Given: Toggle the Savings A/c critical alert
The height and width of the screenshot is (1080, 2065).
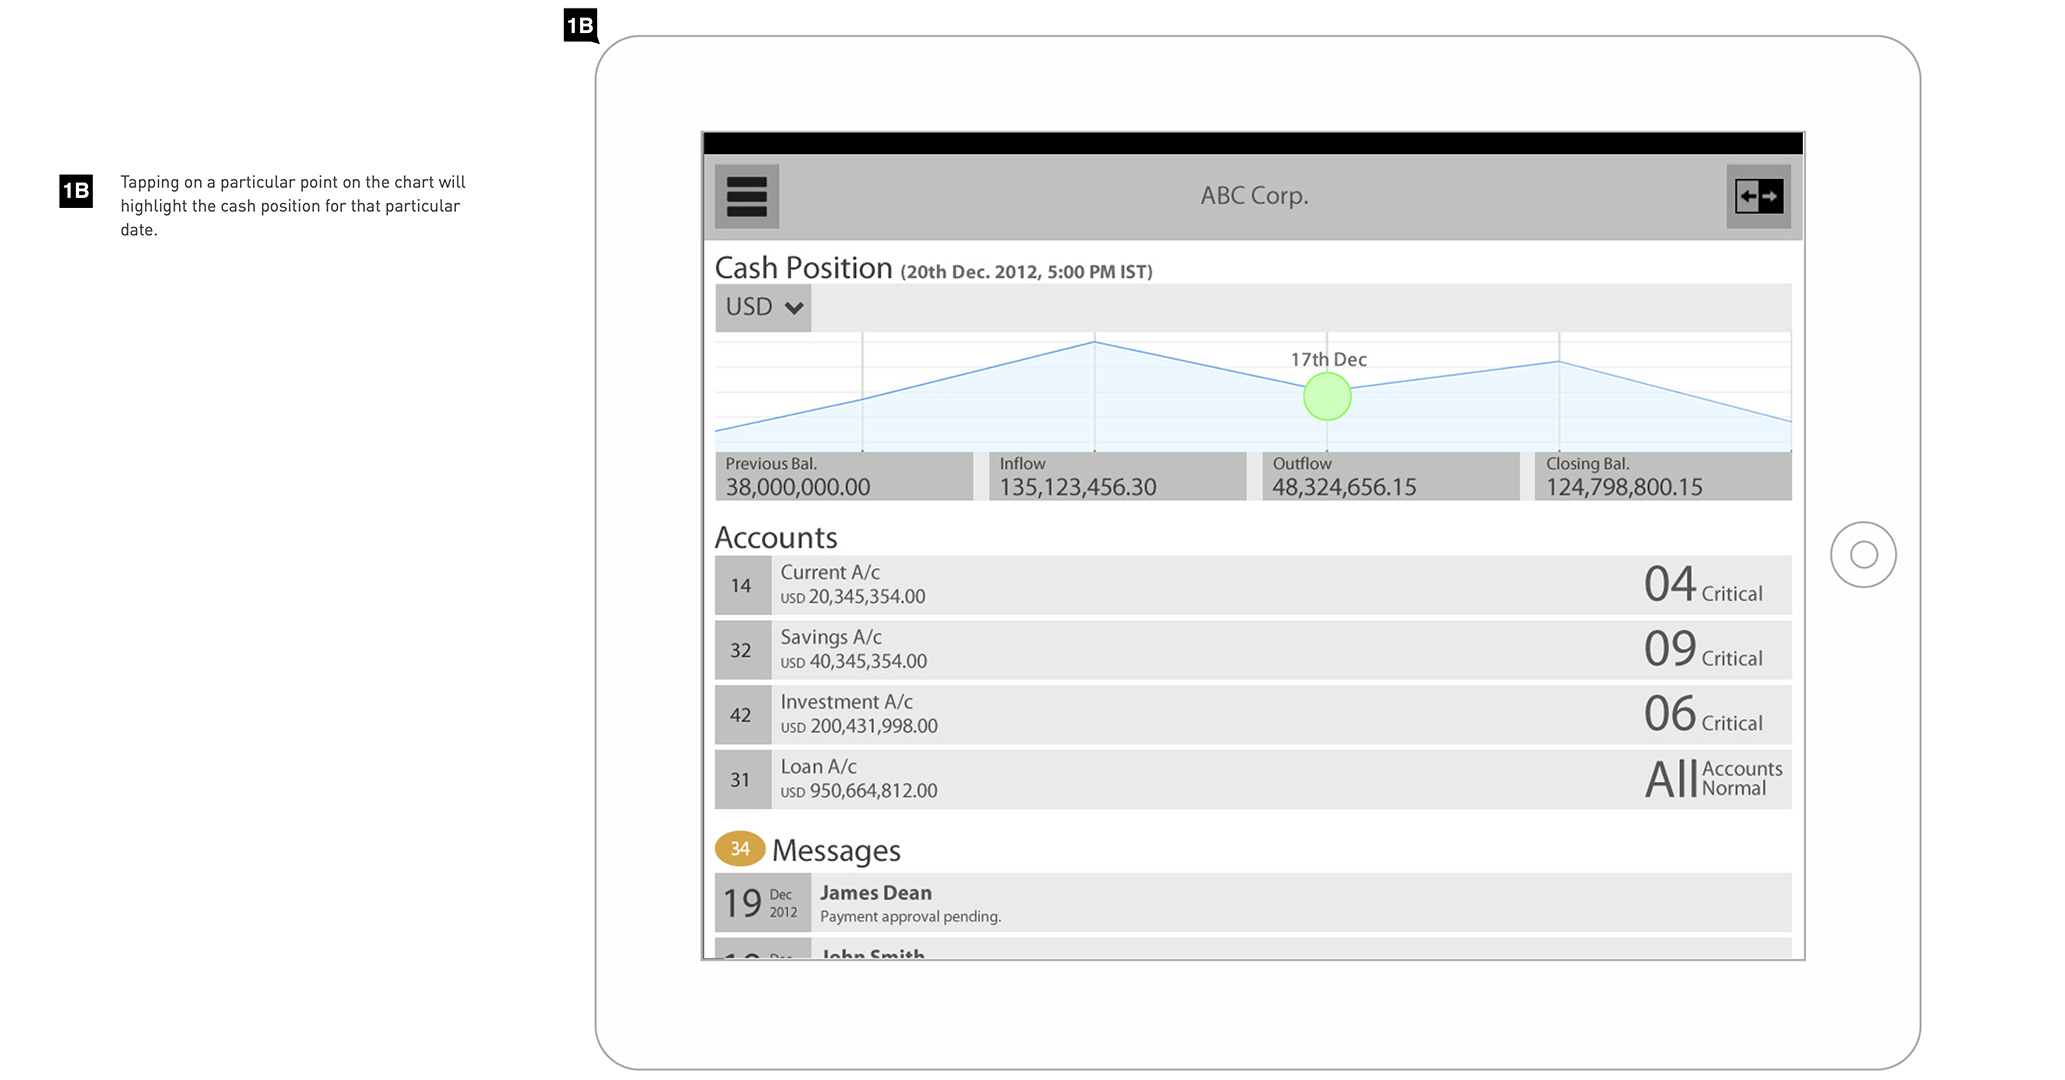Looking at the screenshot, I should coord(1703,649).
